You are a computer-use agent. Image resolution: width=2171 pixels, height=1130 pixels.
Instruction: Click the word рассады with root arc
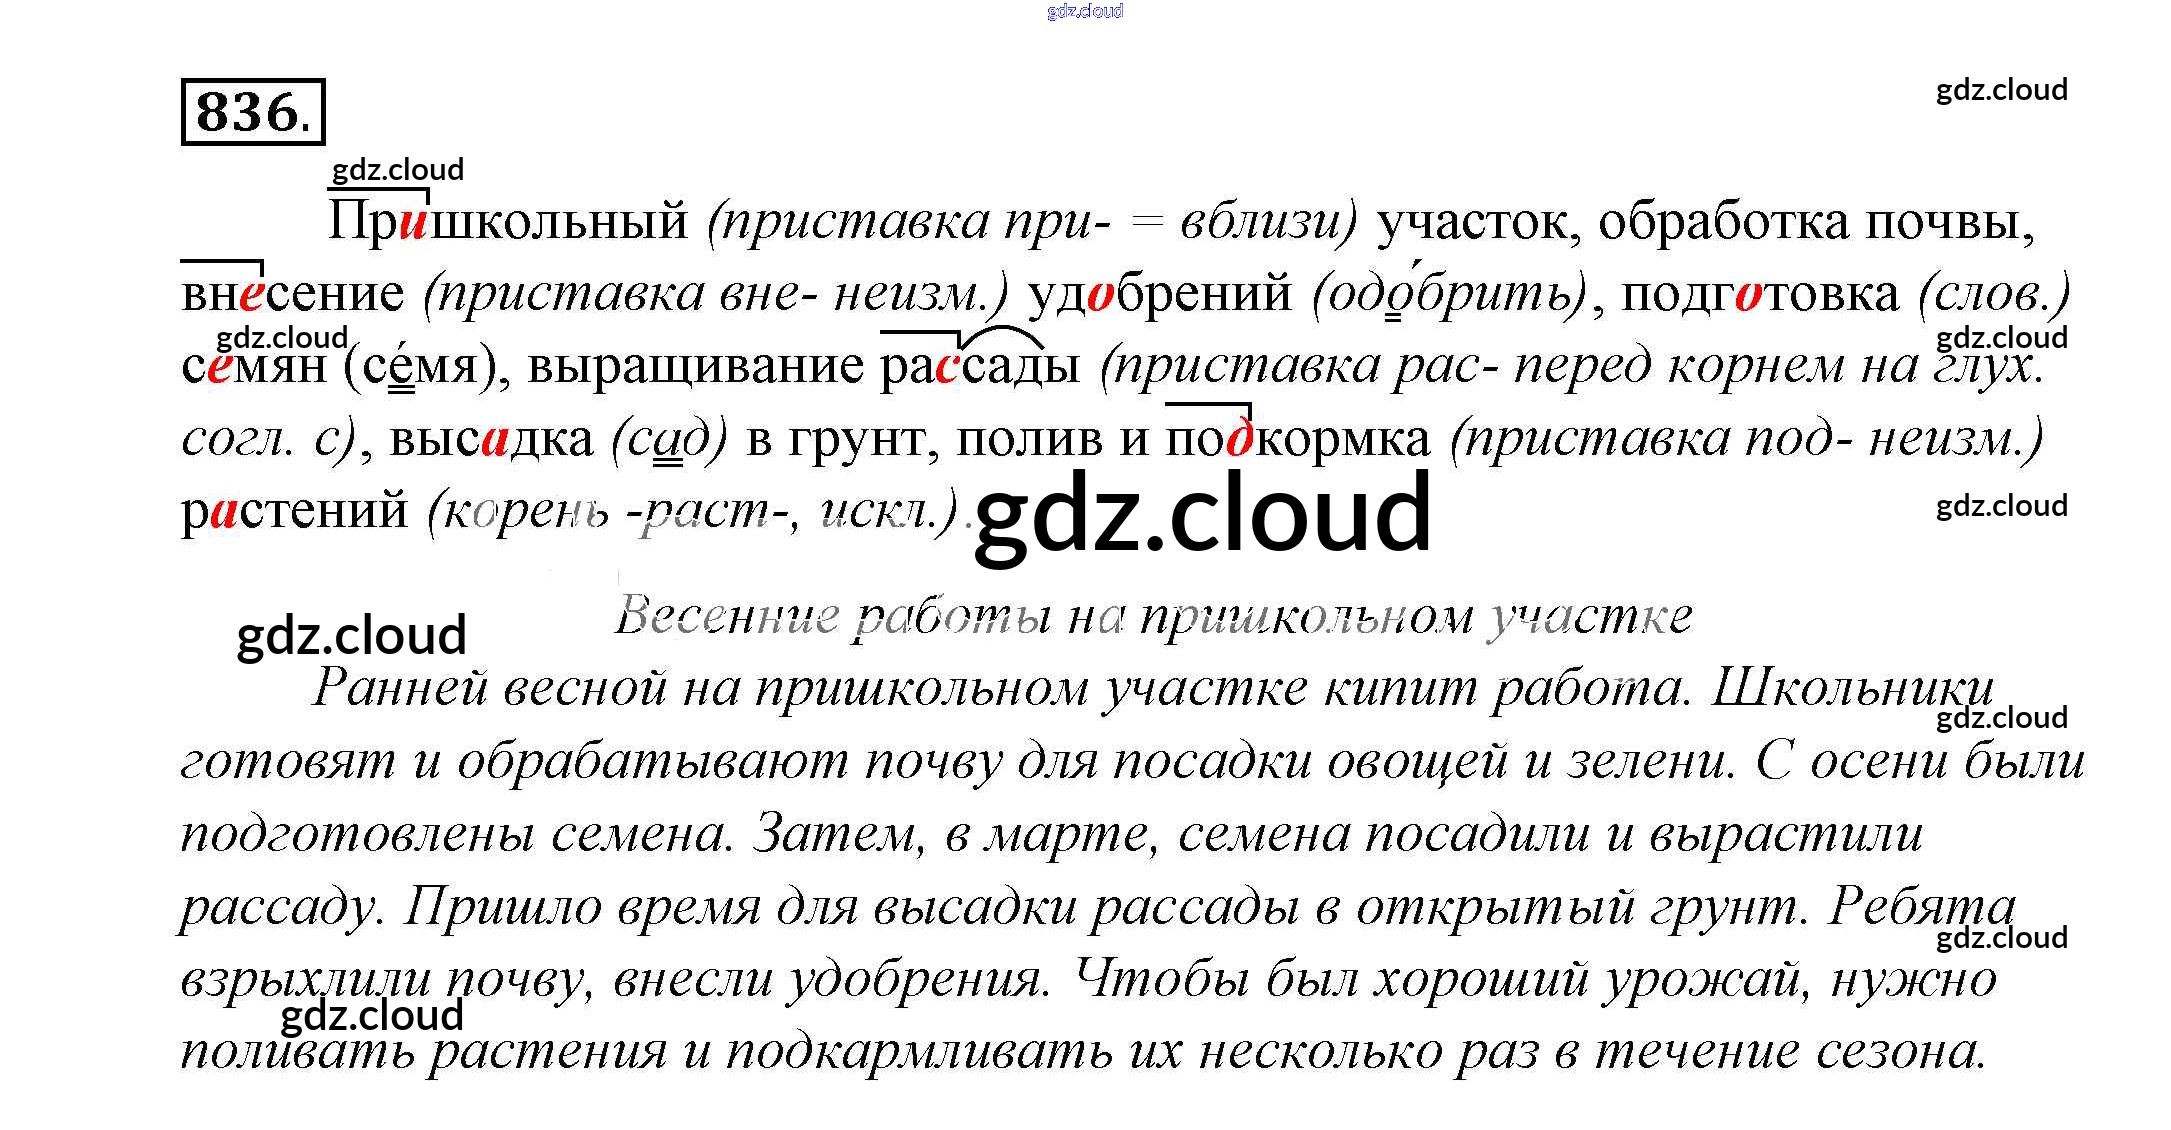(980, 366)
